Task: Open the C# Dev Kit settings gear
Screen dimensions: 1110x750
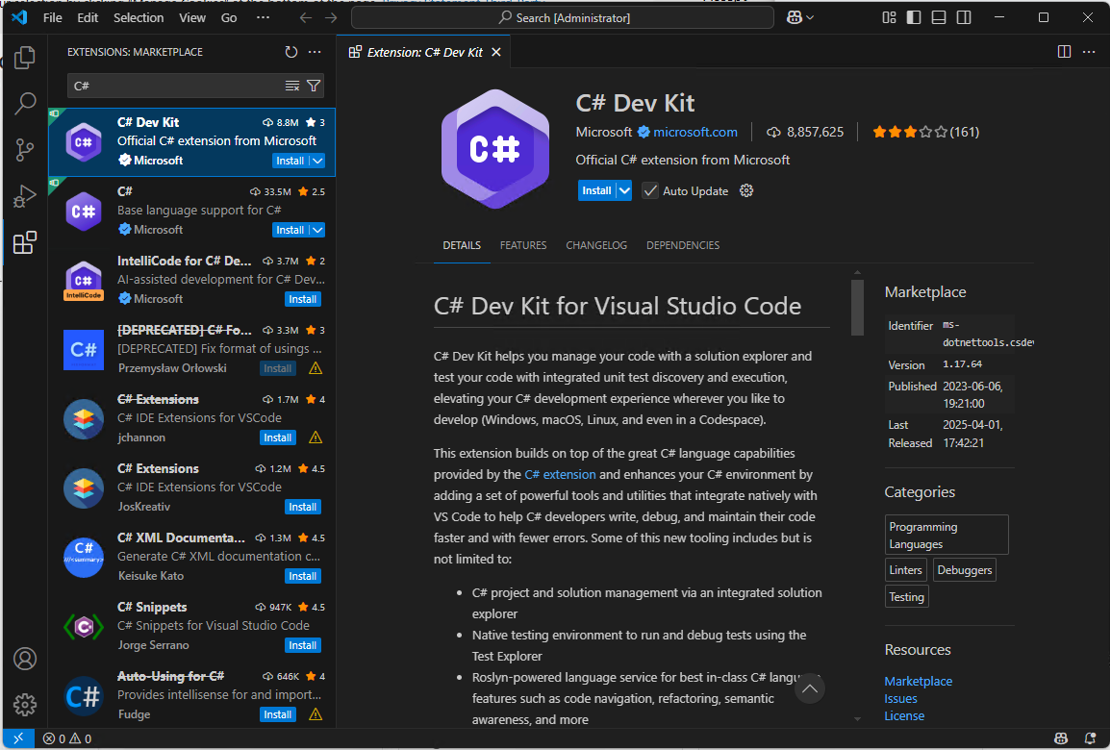Action: tap(746, 191)
